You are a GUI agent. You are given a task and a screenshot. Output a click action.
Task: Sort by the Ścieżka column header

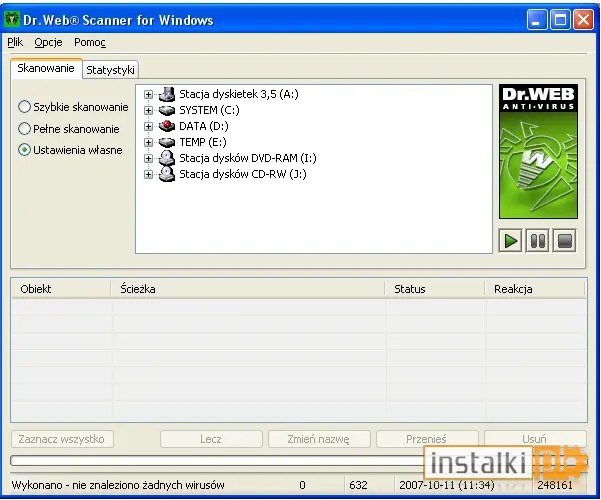[248, 289]
